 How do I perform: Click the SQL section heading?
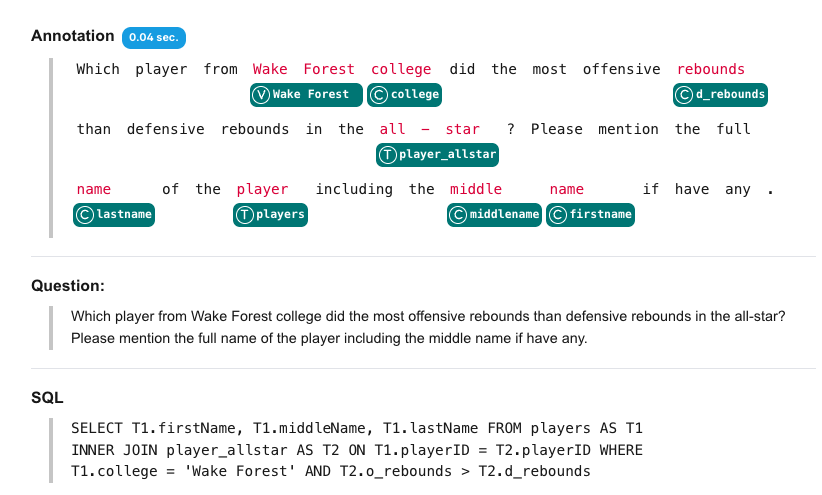point(46,398)
